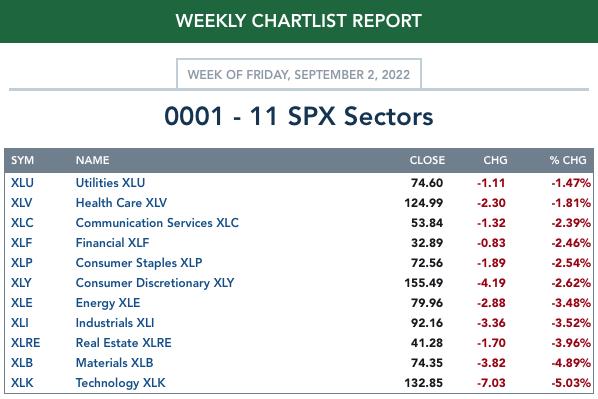
Task: Click the XLV symbol link
Action: (21, 203)
